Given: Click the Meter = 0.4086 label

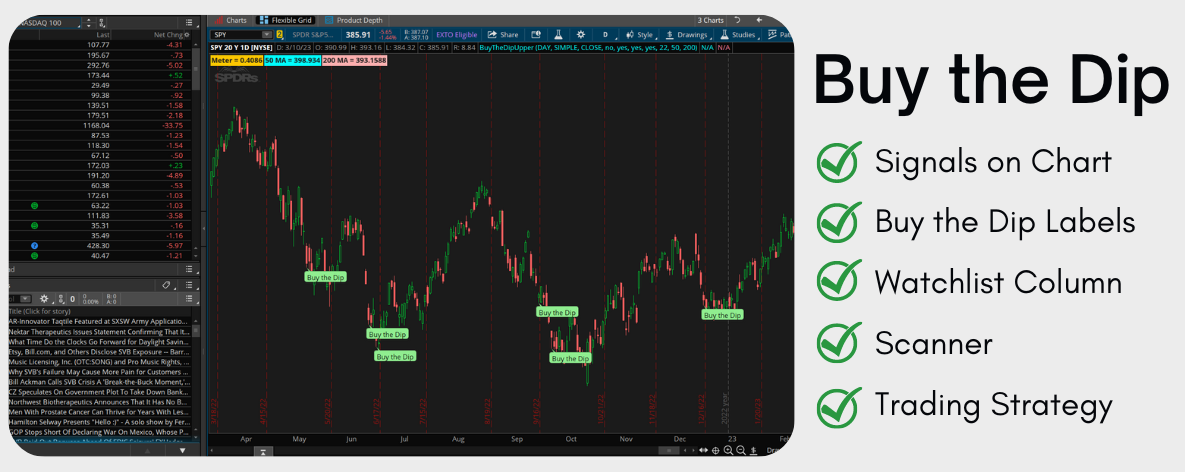Looking at the screenshot, I should click(237, 60).
